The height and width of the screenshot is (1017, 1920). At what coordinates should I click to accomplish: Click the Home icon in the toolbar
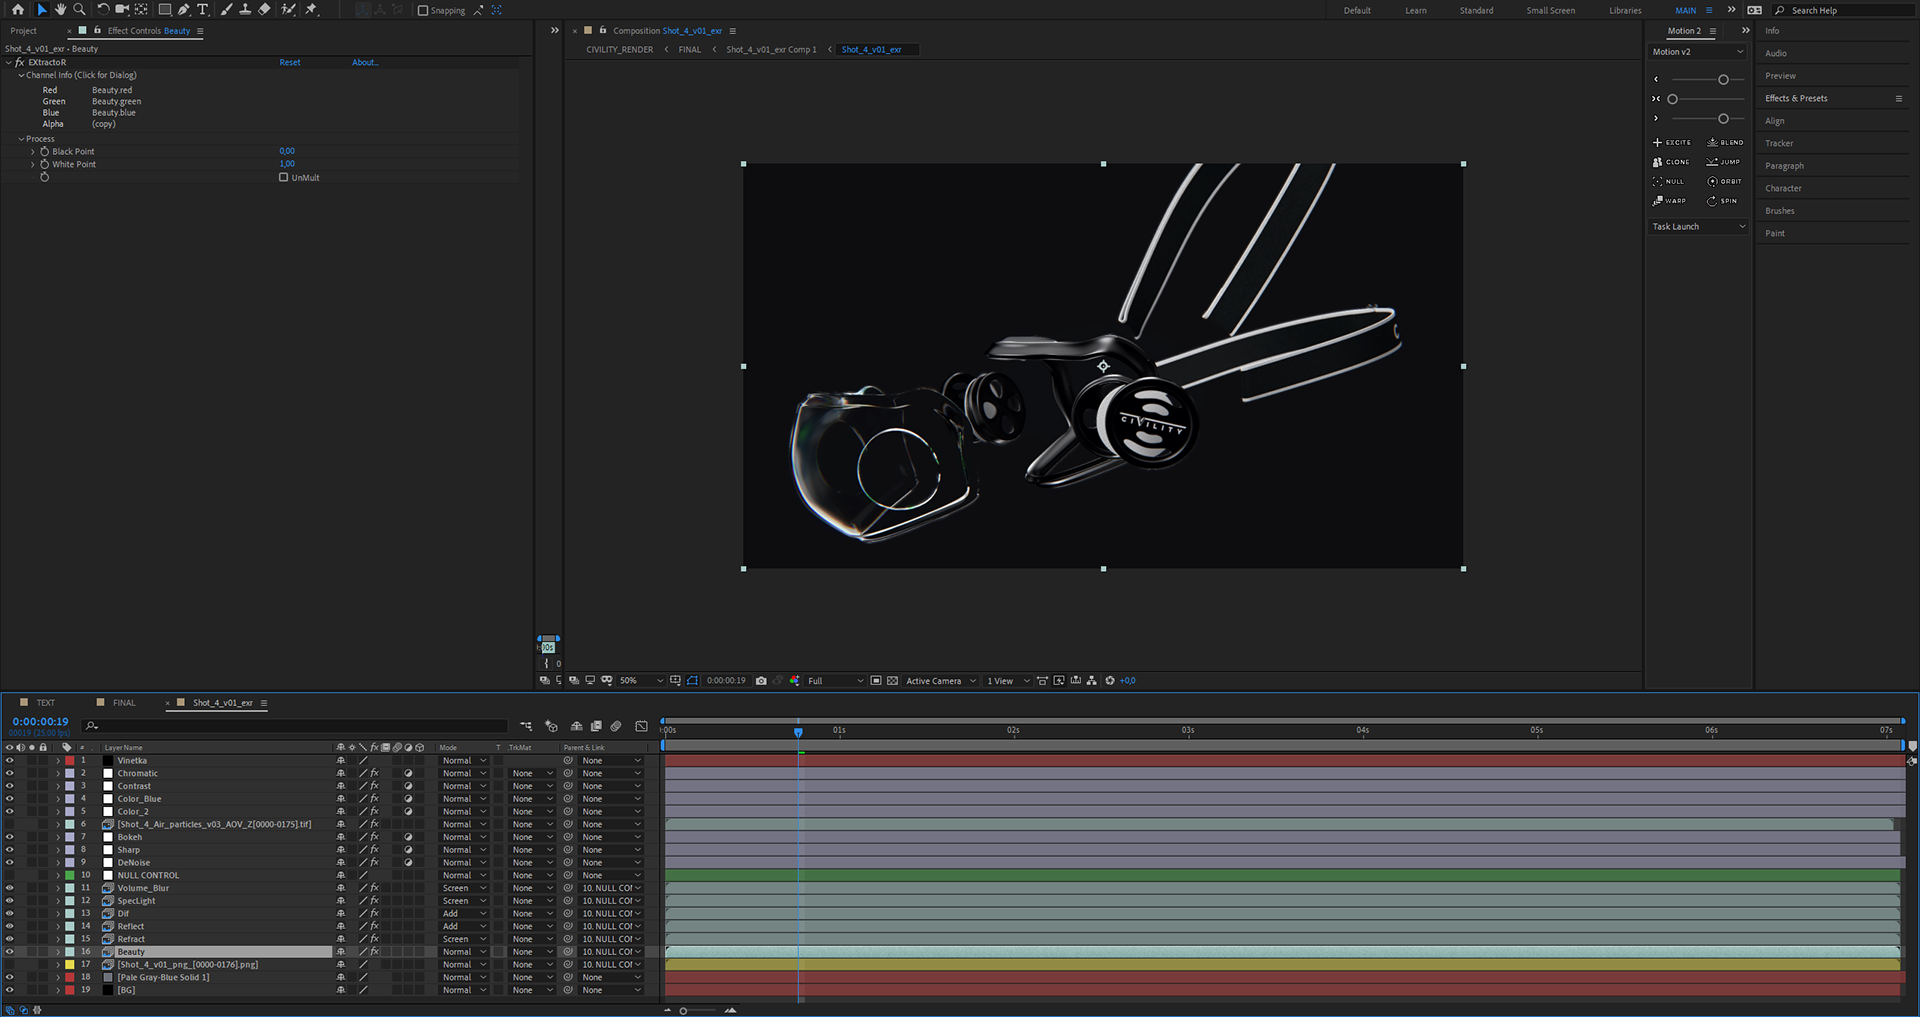(18, 9)
